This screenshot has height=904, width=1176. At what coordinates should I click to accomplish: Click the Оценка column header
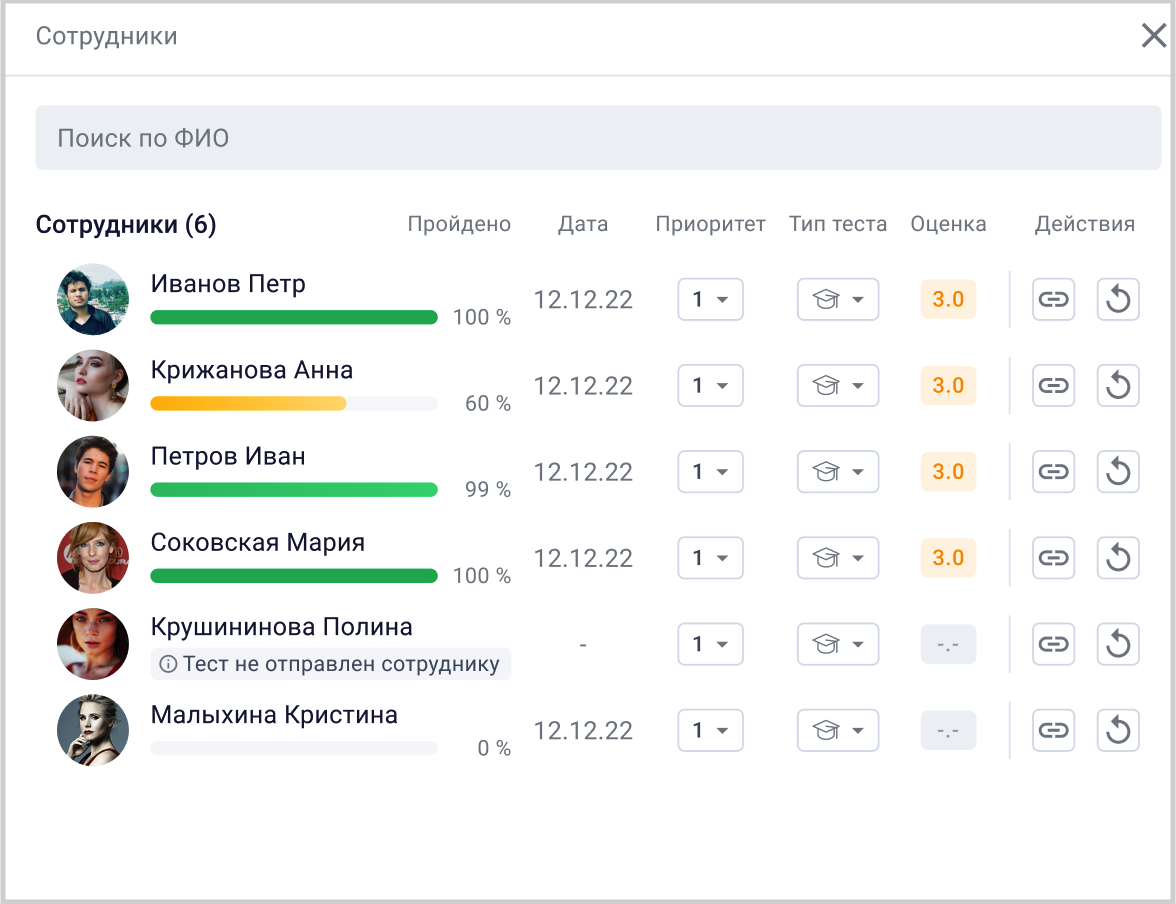tap(948, 224)
